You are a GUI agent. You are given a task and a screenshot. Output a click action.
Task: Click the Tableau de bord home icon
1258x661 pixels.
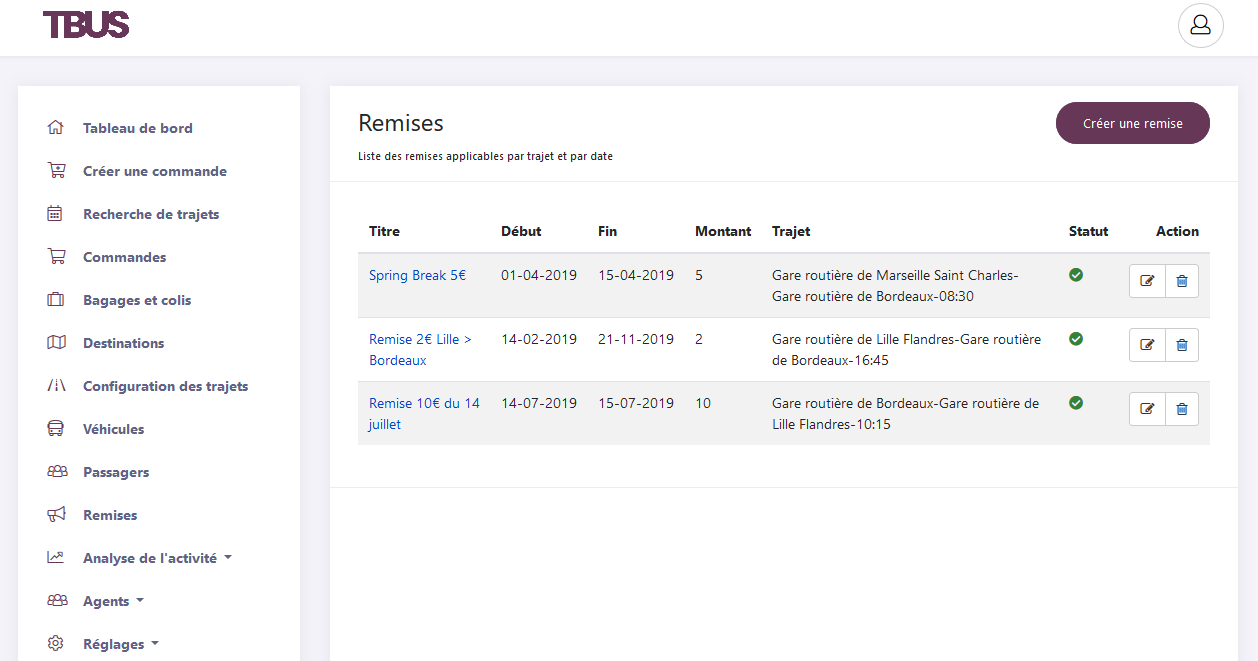pyautogui.click(x=56, y=128)
